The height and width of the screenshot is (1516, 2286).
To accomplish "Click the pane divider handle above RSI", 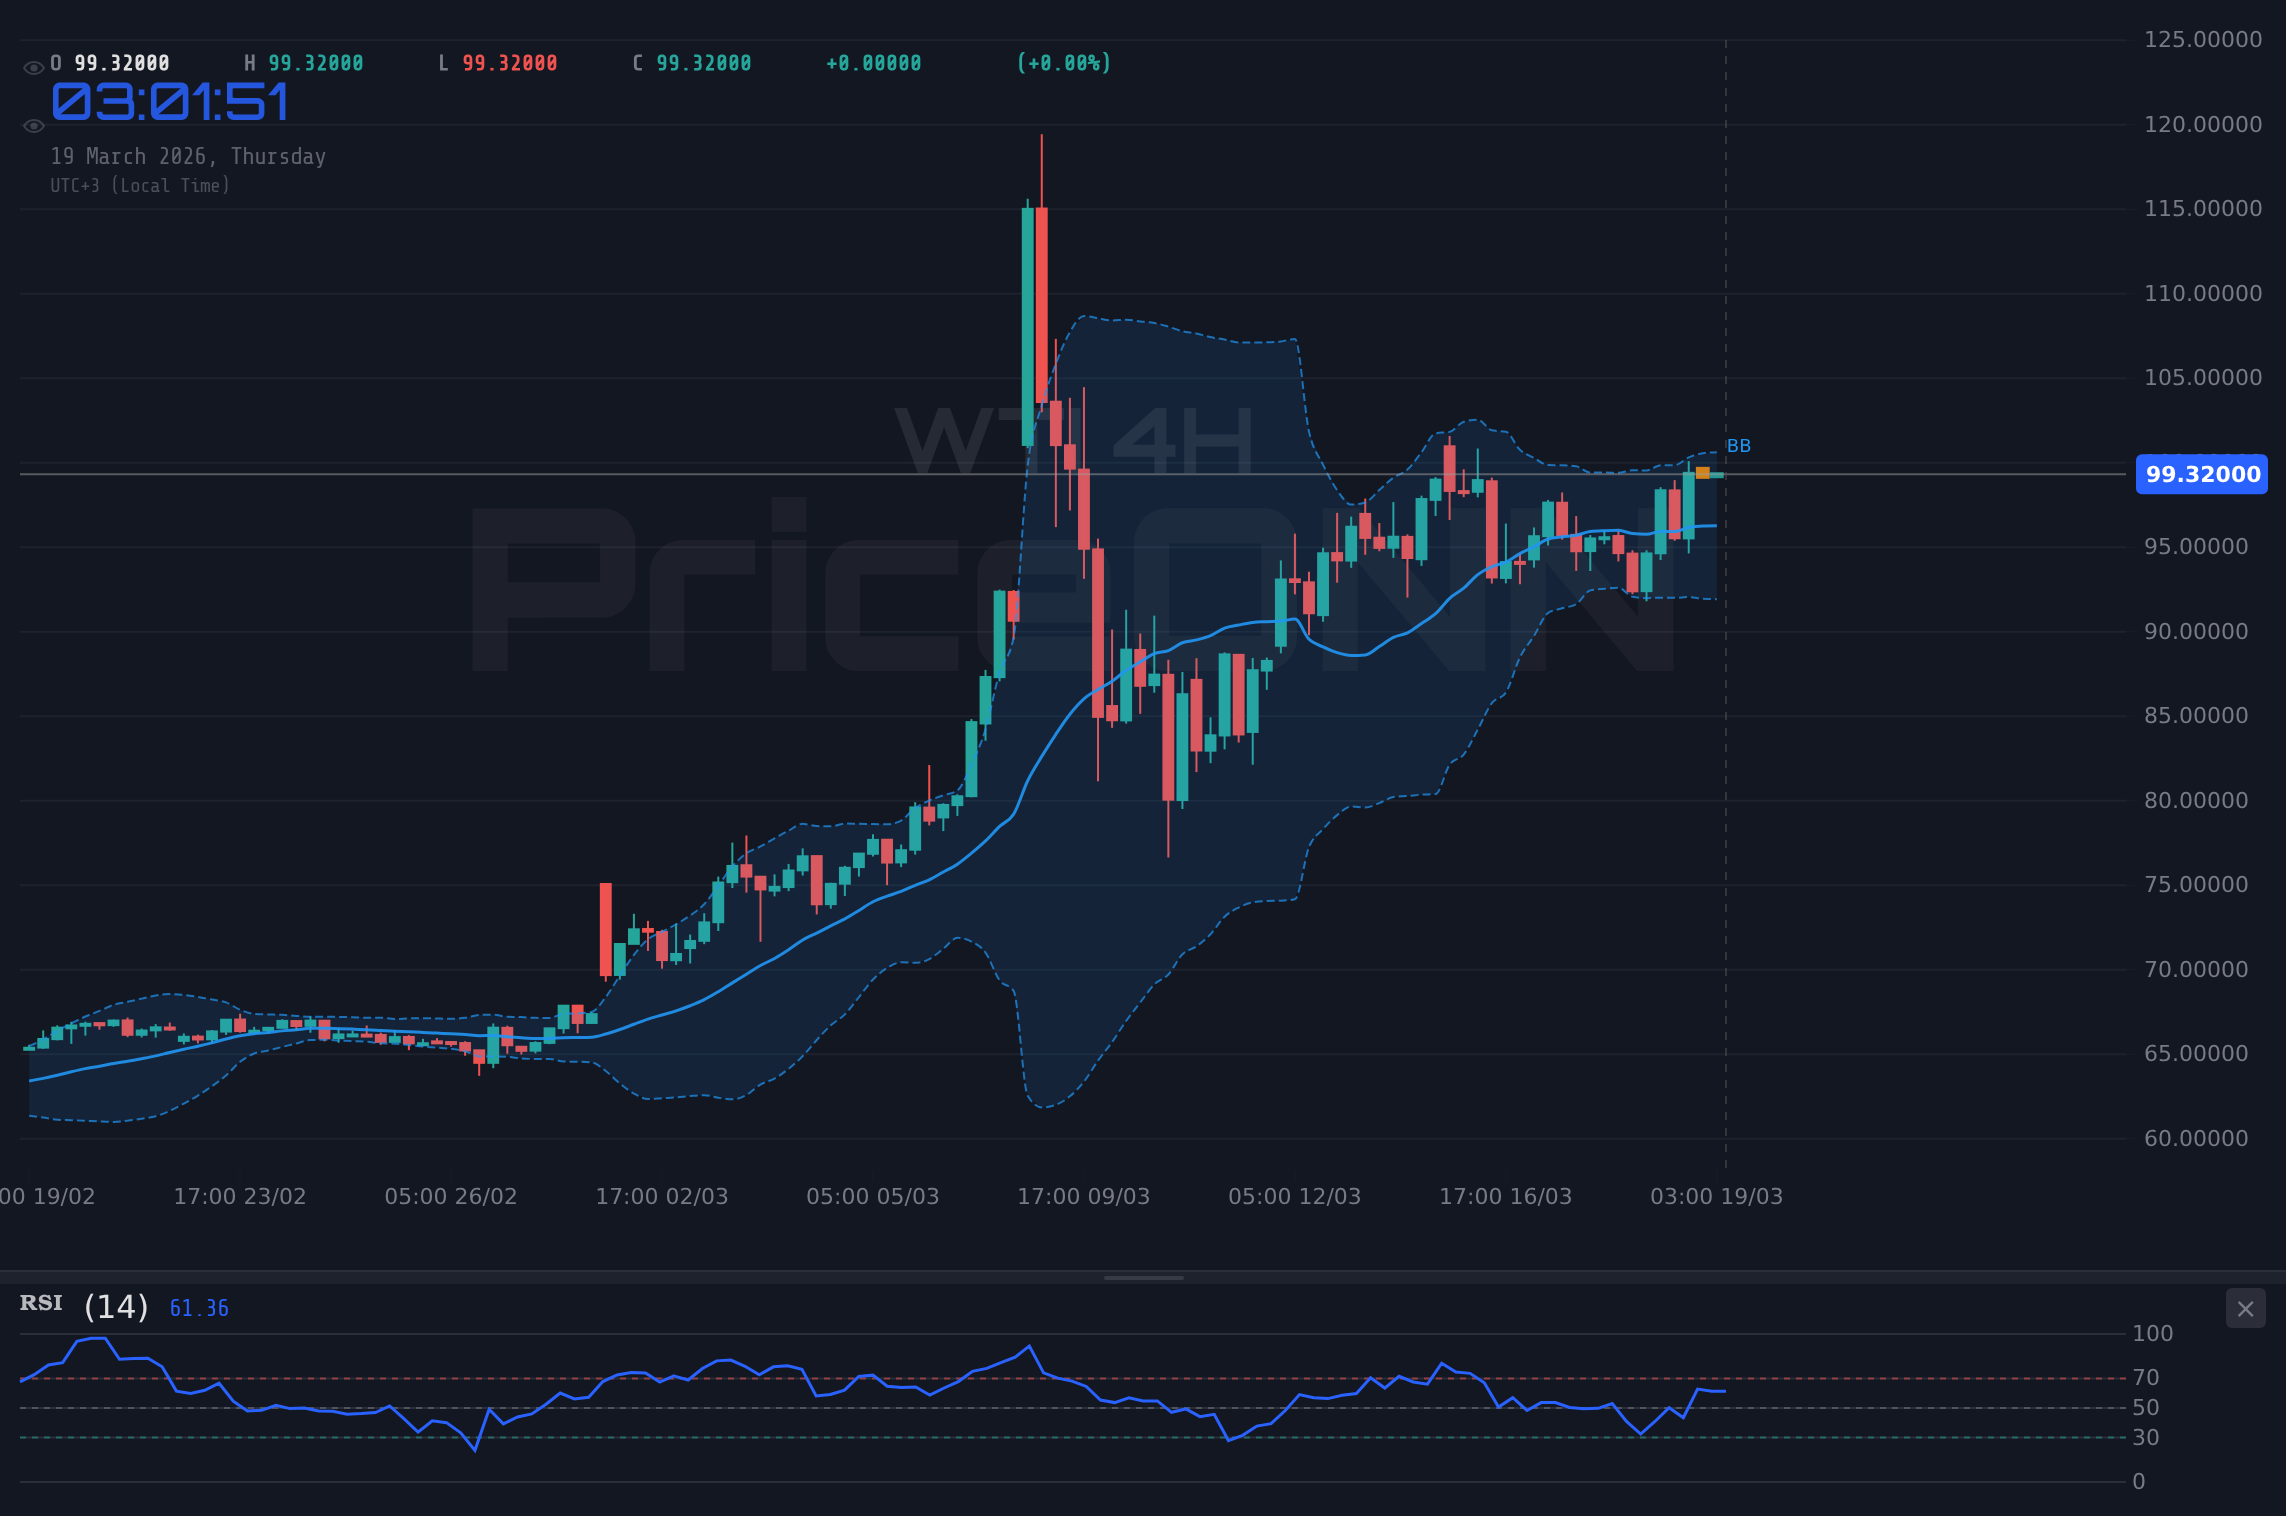I will (1143, 1278).
